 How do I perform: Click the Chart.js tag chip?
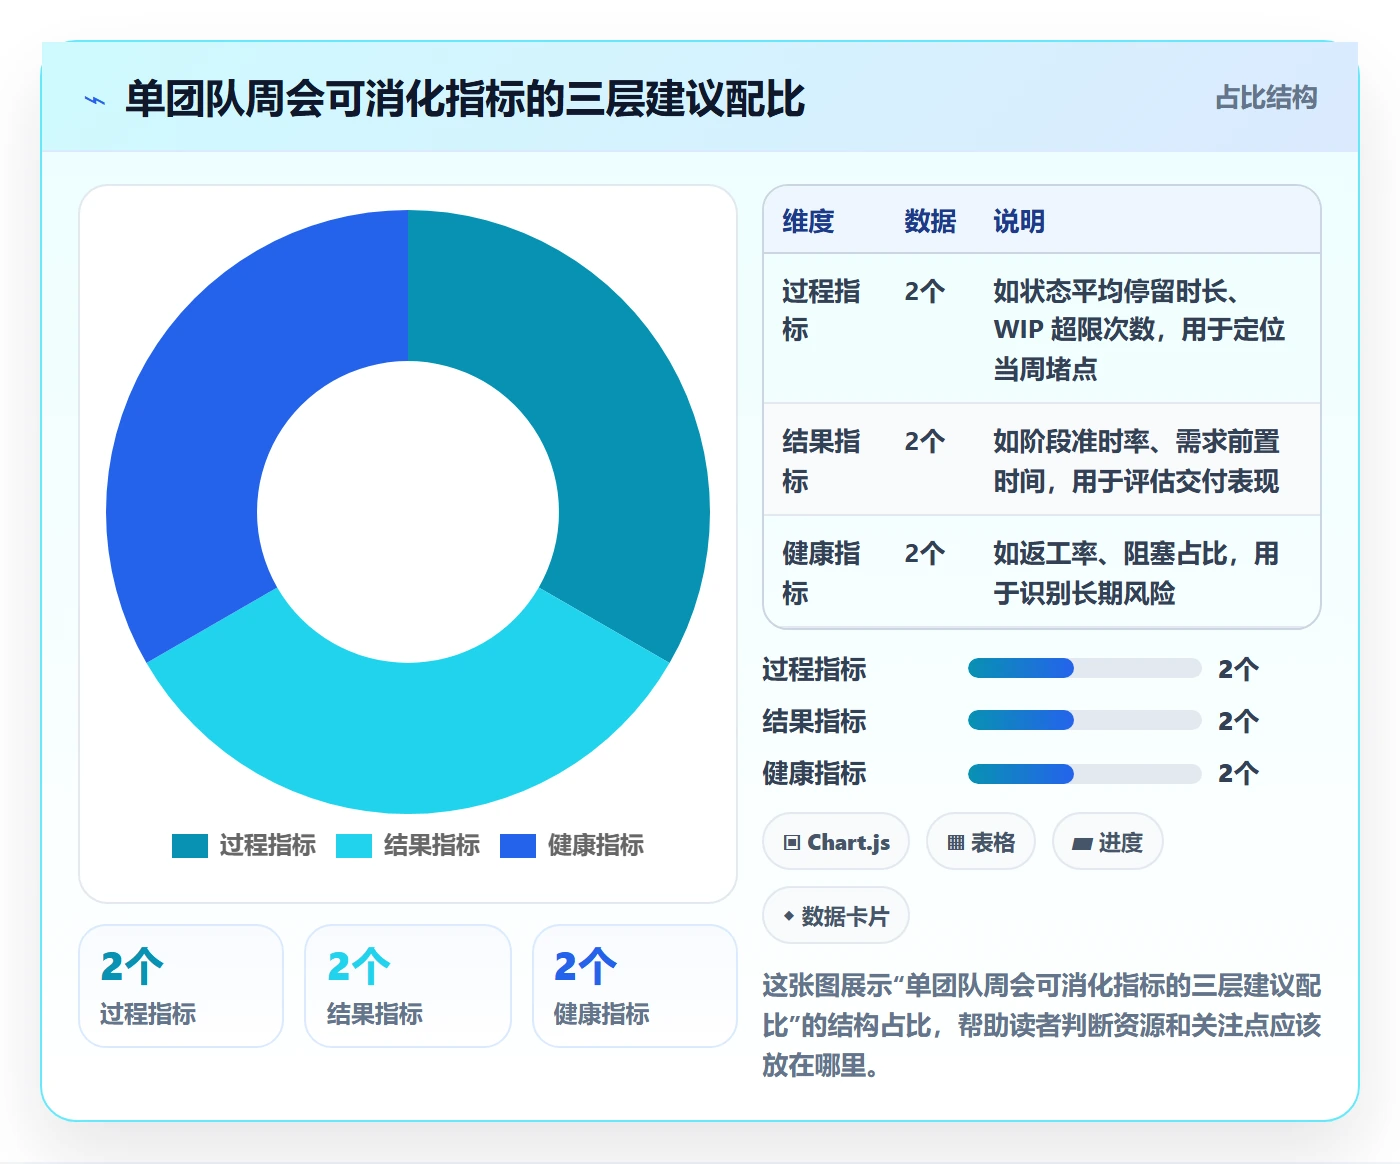836,842
